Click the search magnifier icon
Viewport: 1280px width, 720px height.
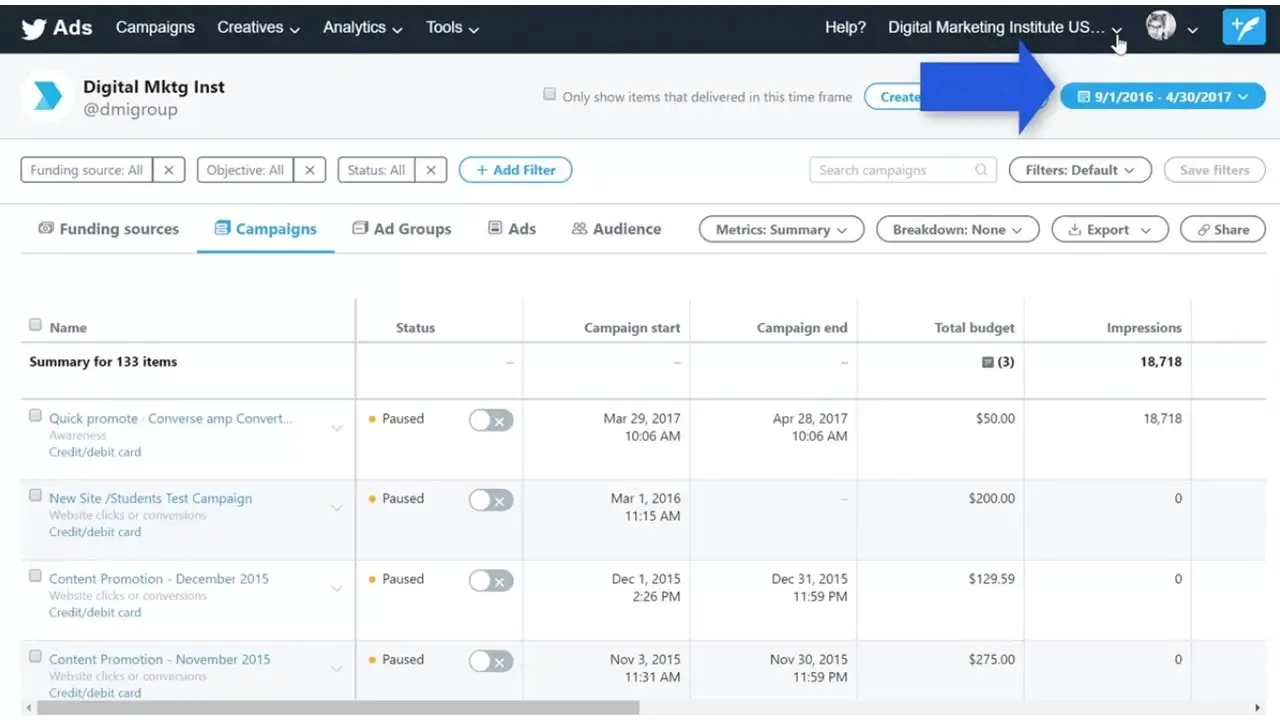click(981, 170)
